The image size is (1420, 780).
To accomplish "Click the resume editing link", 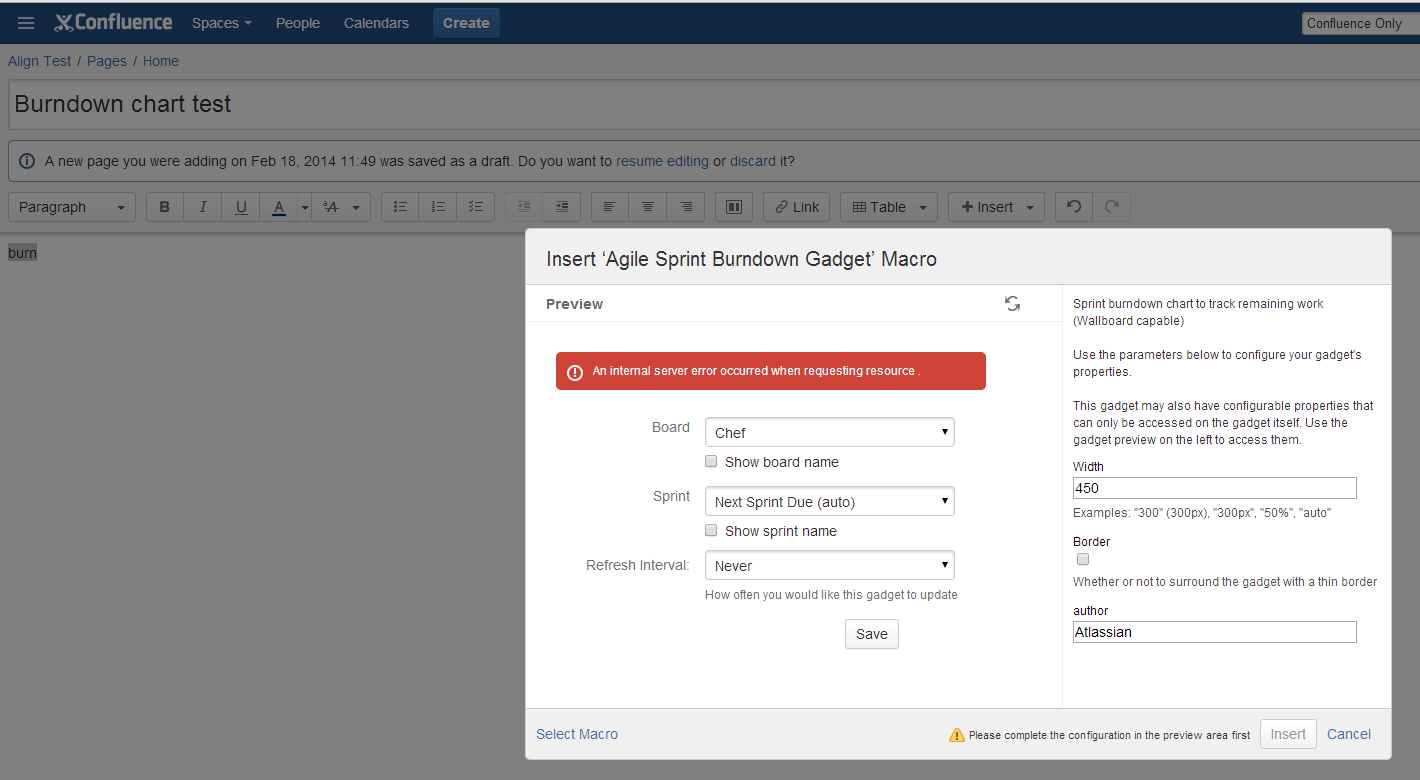I will 662,161.
